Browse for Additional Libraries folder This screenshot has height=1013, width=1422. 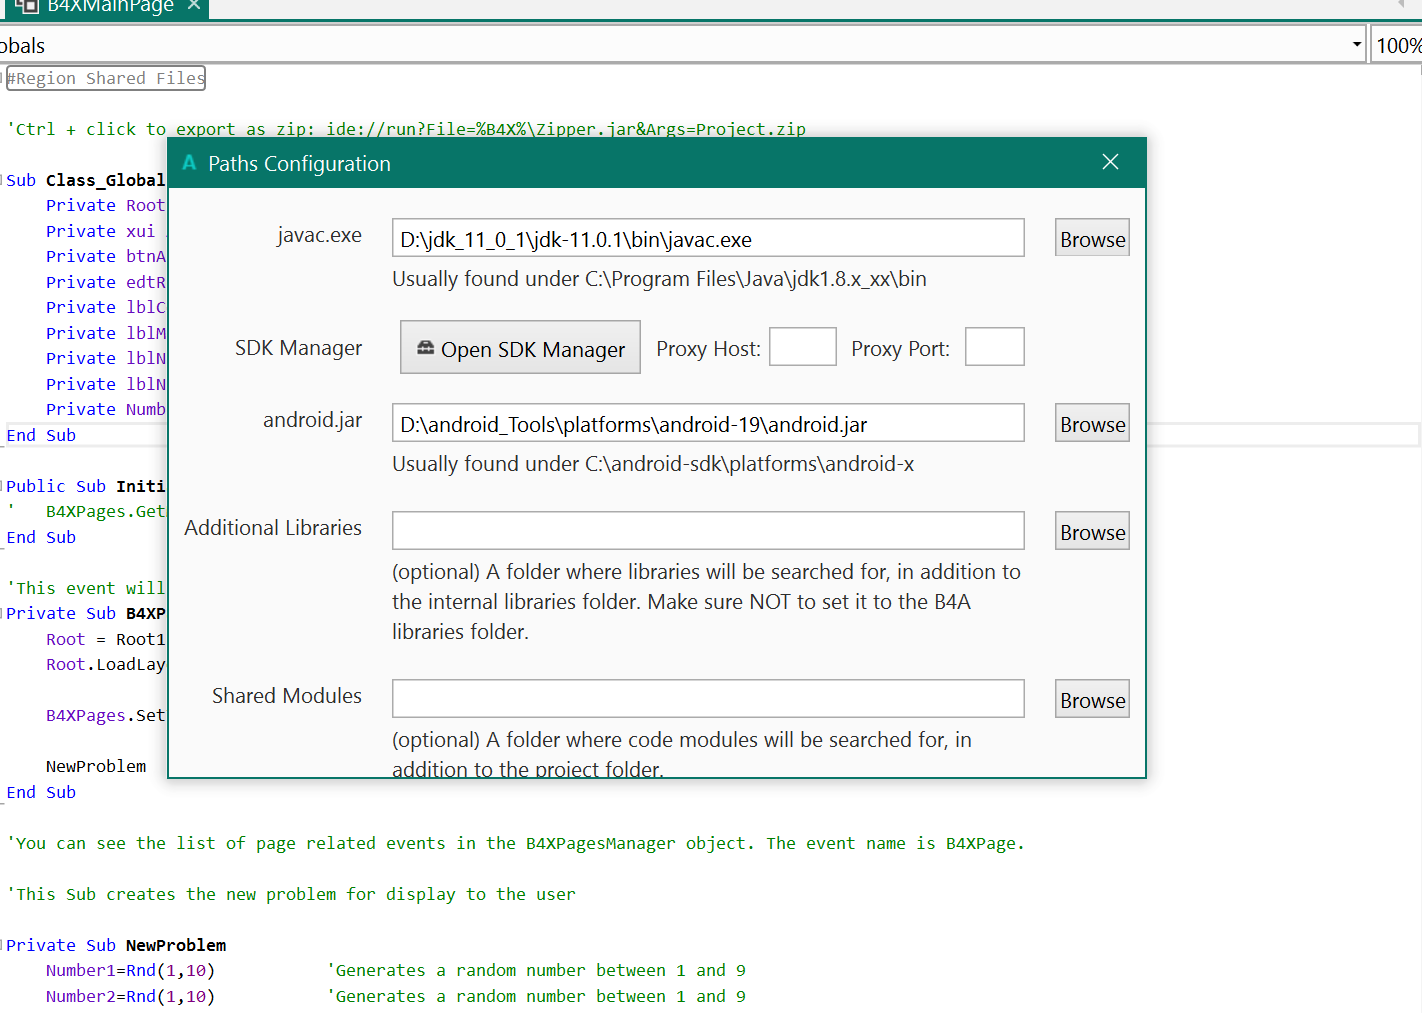point(1092,531)
